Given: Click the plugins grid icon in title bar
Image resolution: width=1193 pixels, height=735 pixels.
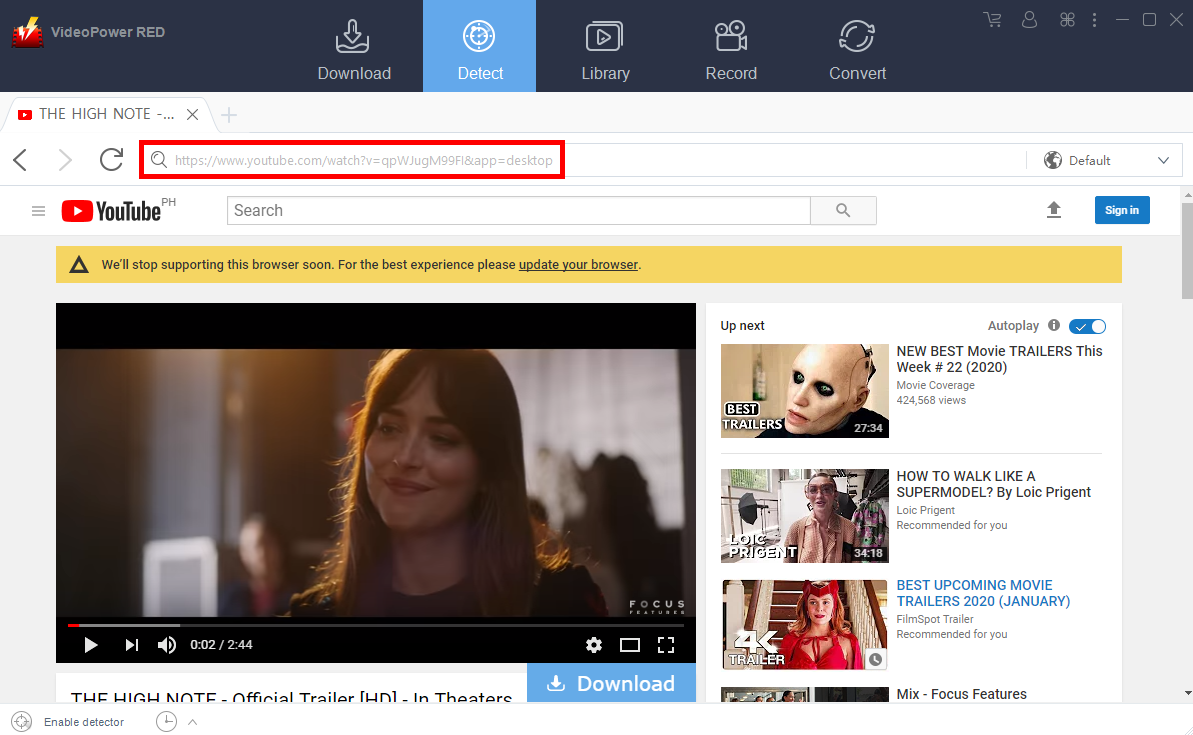Looking at the screenshot, I should coord(1066,19).
